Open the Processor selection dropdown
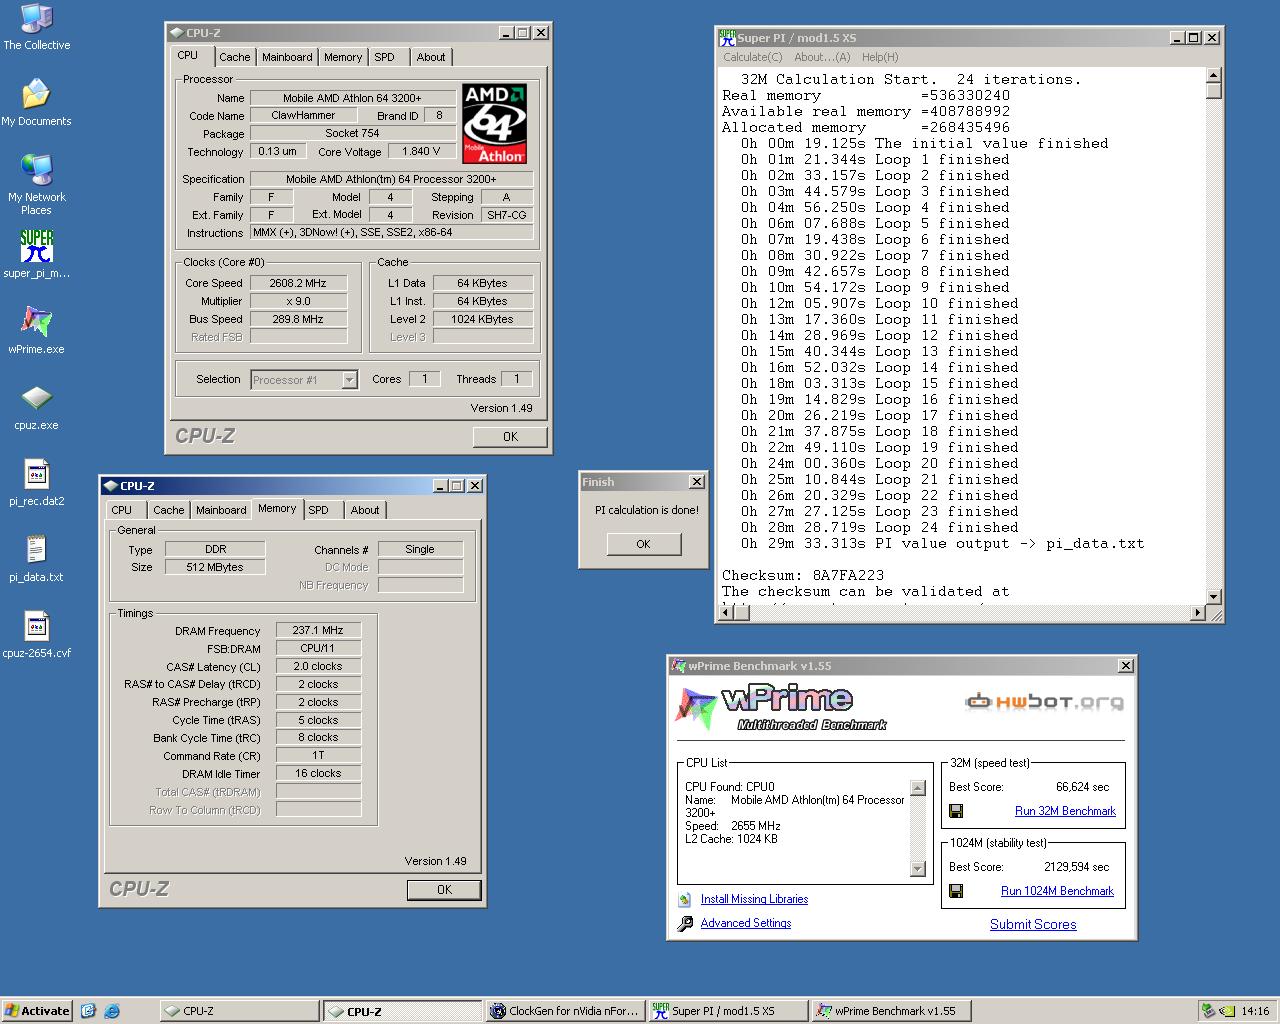 coord(349,380)
